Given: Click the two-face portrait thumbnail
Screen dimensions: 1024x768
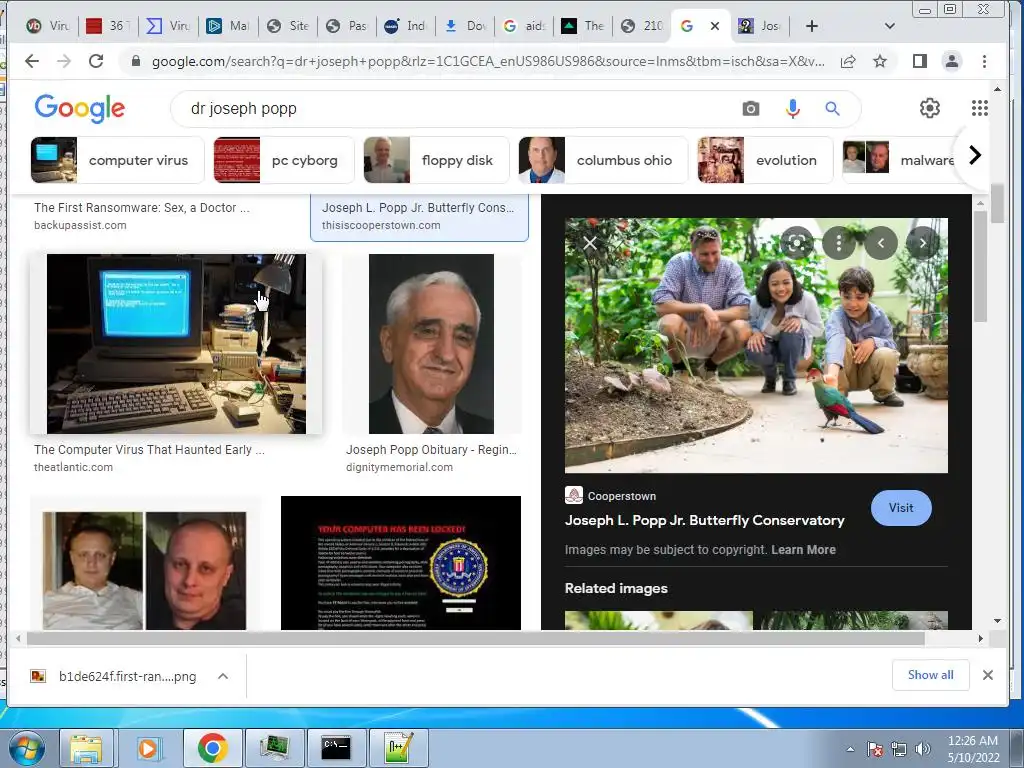Looking at the screenshot, I should point(144,571).
